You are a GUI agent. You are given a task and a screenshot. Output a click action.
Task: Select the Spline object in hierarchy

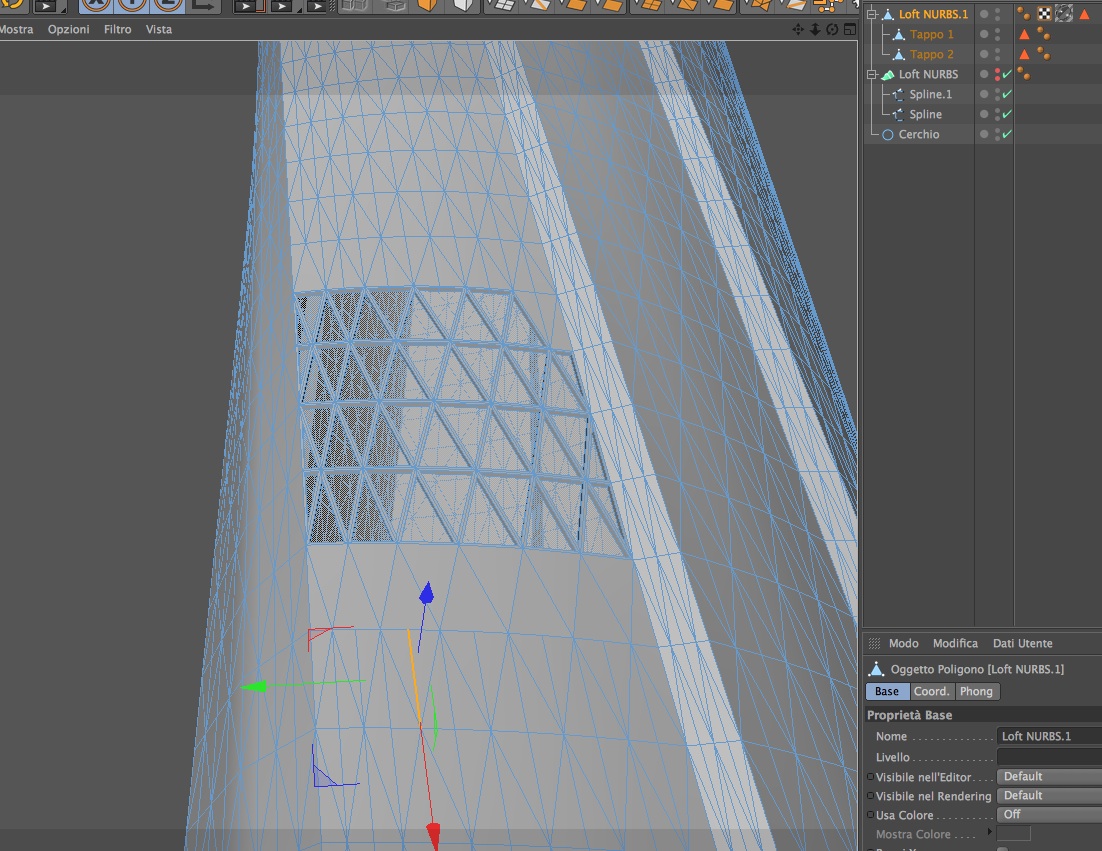click(x=925, y=114)
